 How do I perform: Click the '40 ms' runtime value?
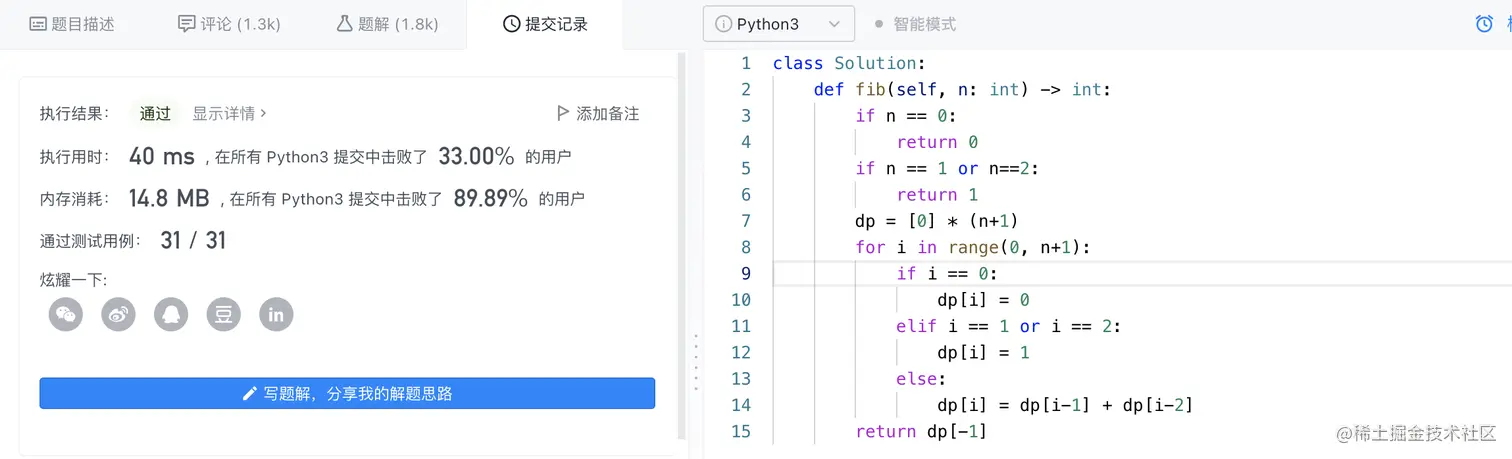point(162,156)
